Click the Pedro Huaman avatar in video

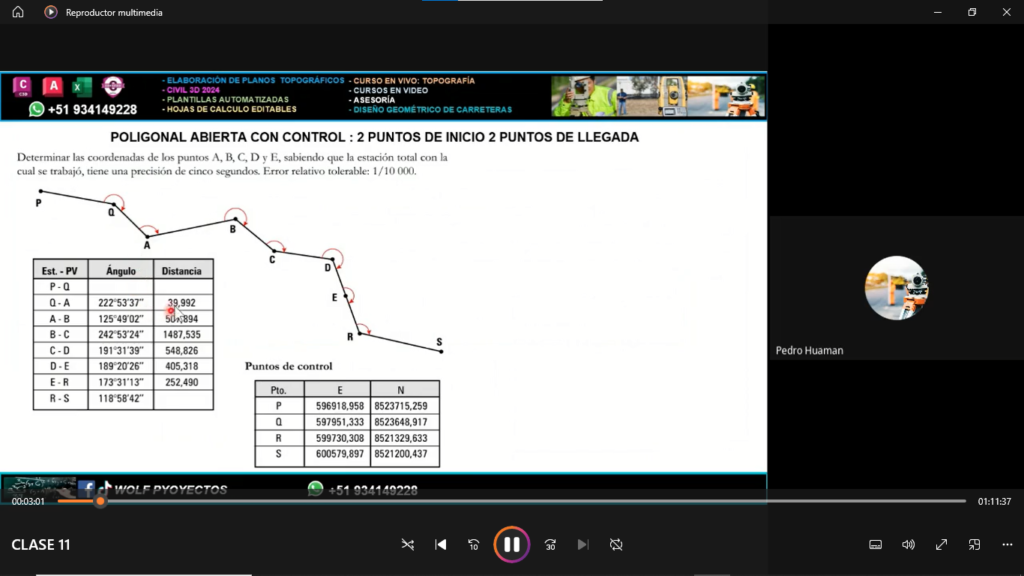pos(896,288)
